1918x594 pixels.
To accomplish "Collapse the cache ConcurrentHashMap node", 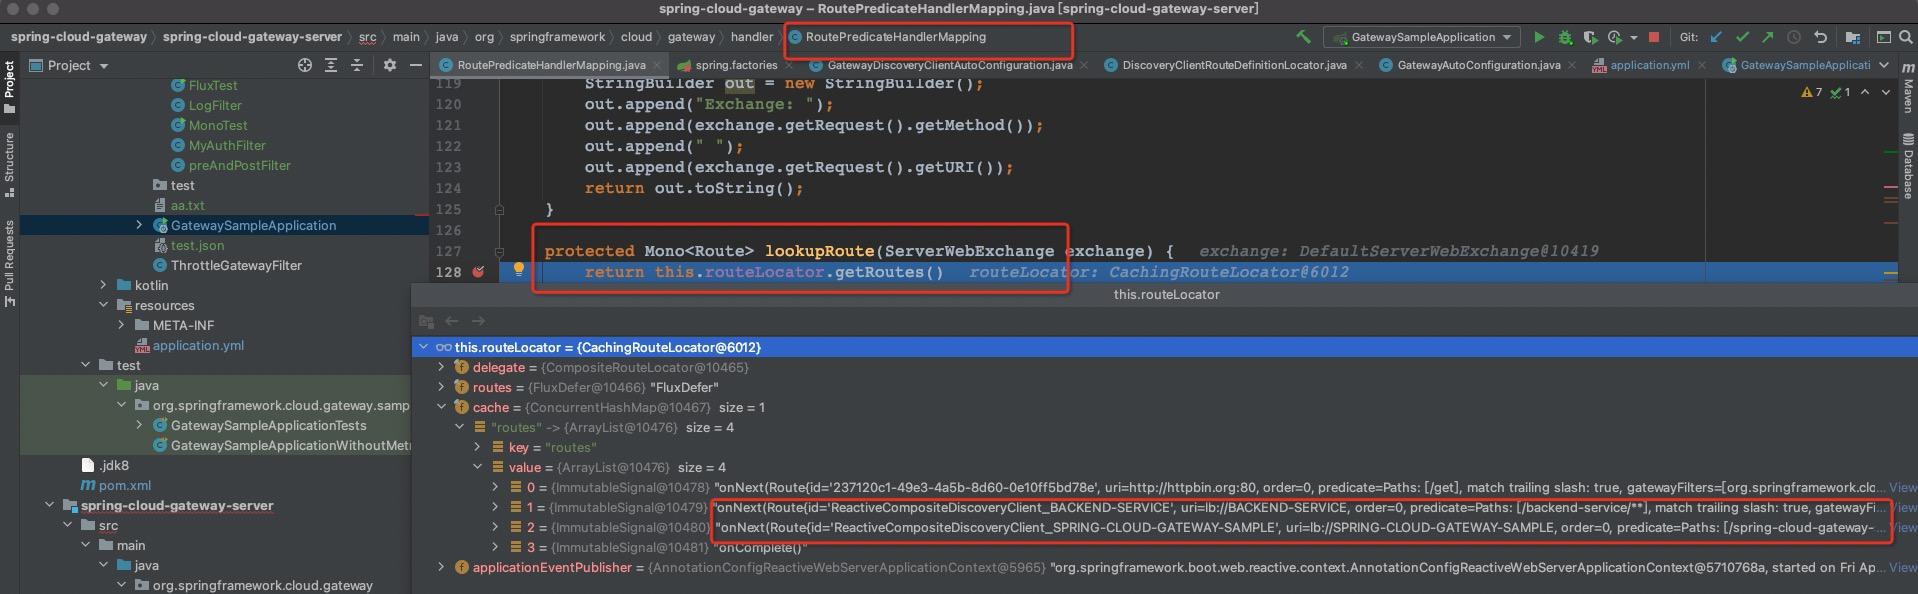I will coord(441,407).
